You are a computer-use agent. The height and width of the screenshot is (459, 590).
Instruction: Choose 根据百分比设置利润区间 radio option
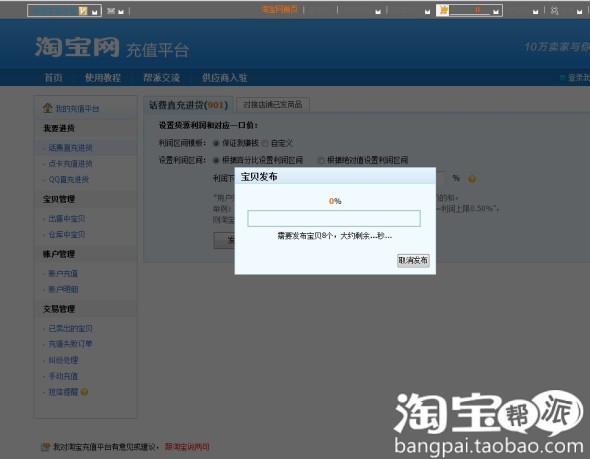(x=216, y=161)
